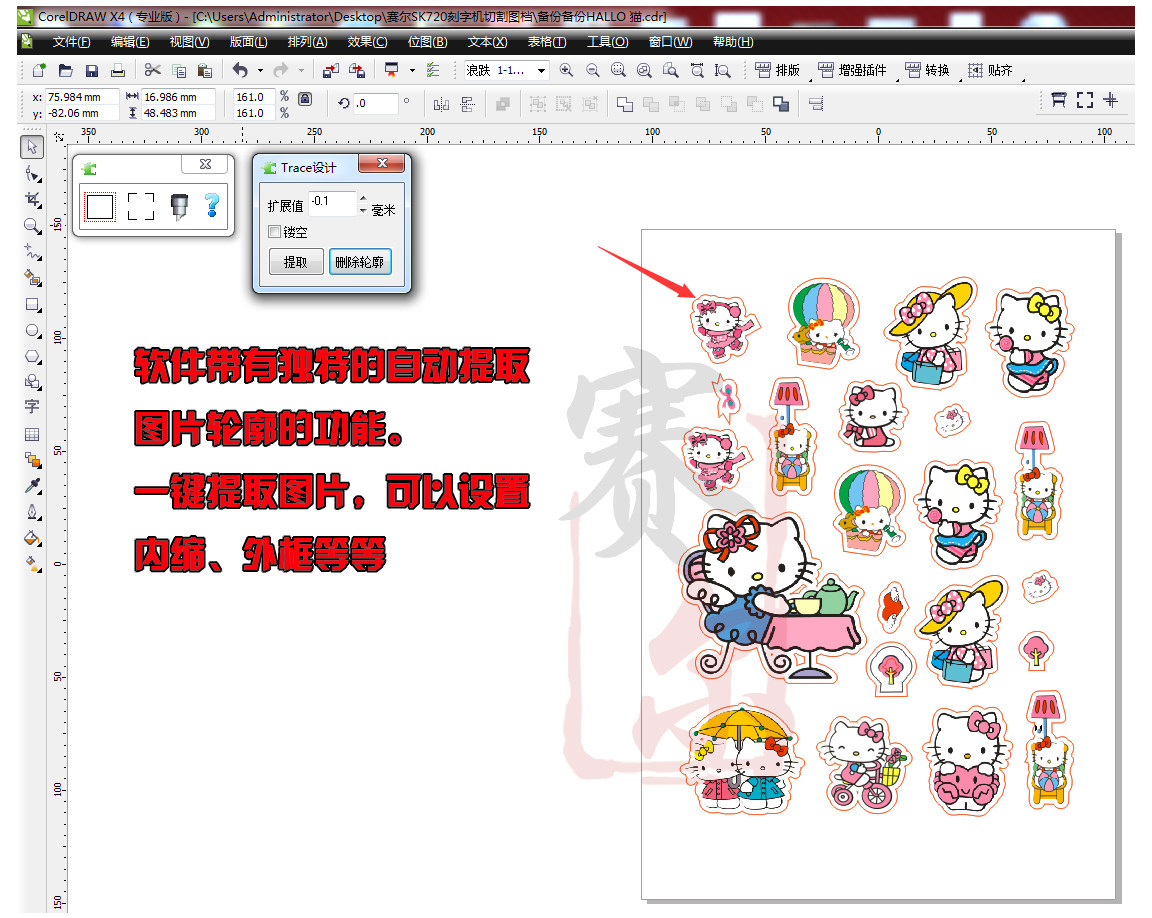
Task: Increase 扩展值 with the up spinner
Action: [x=363, y=198]
